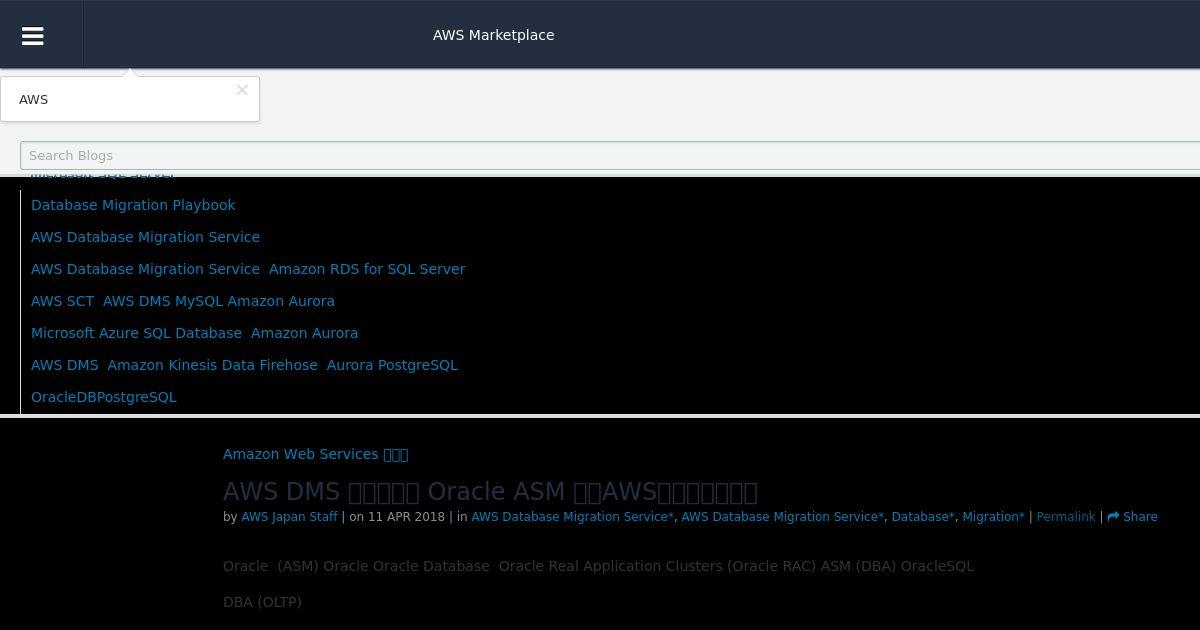Viewport: 1200px width, 630px height.
Task: Close the AWS popup with X
Action: coord(242,90)
